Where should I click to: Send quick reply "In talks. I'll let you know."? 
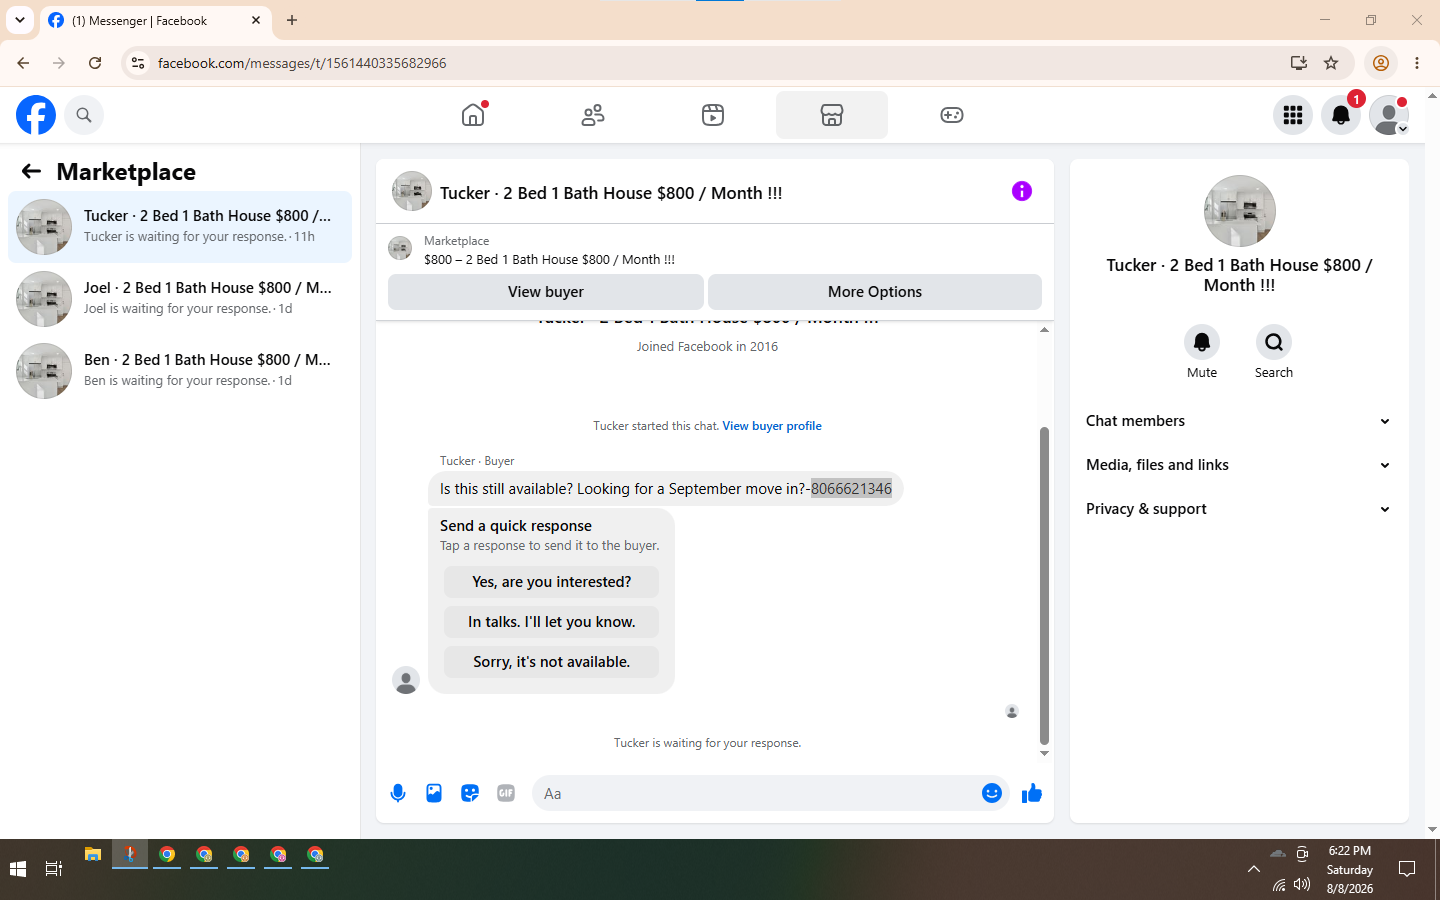pyautogui.click(x=552, y=622)
